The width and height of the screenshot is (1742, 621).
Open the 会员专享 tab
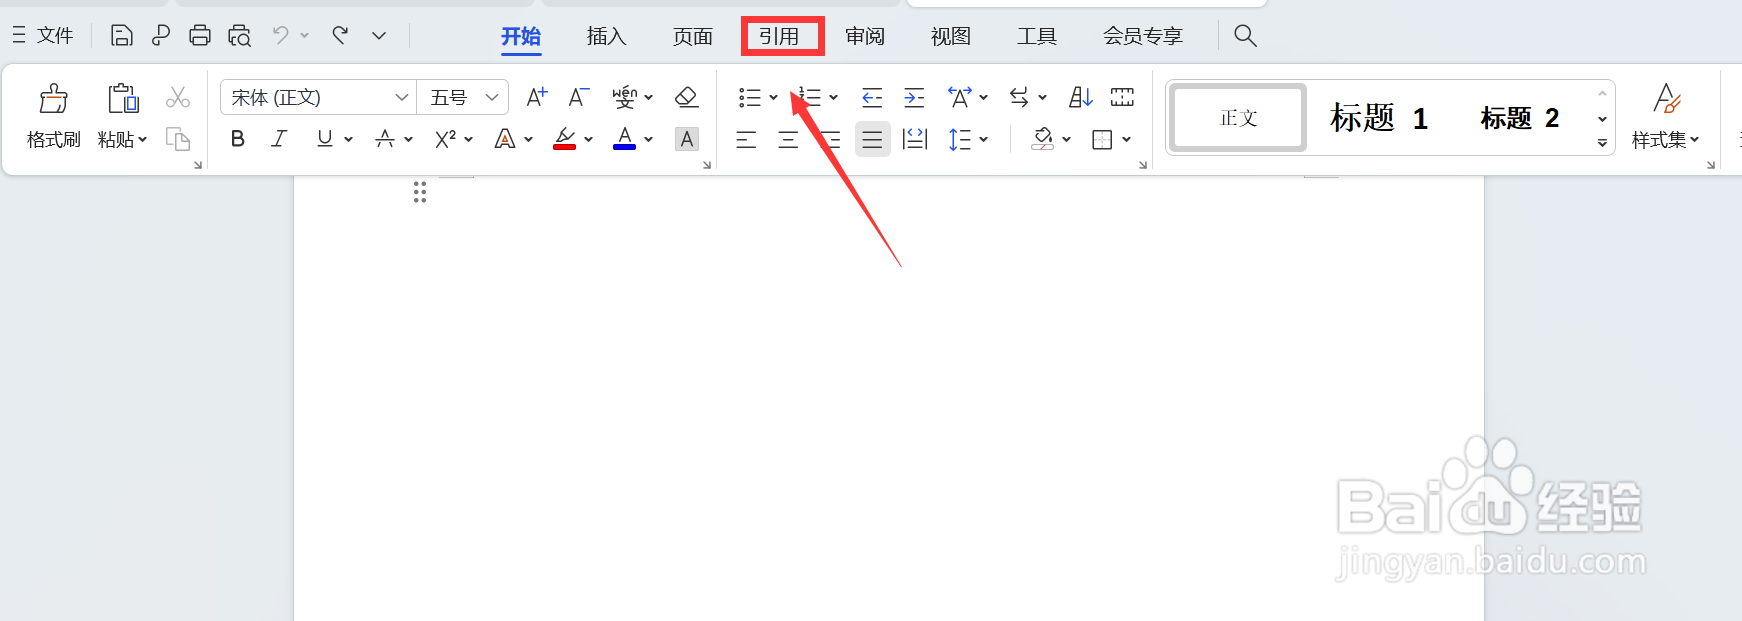[1143, 36]
